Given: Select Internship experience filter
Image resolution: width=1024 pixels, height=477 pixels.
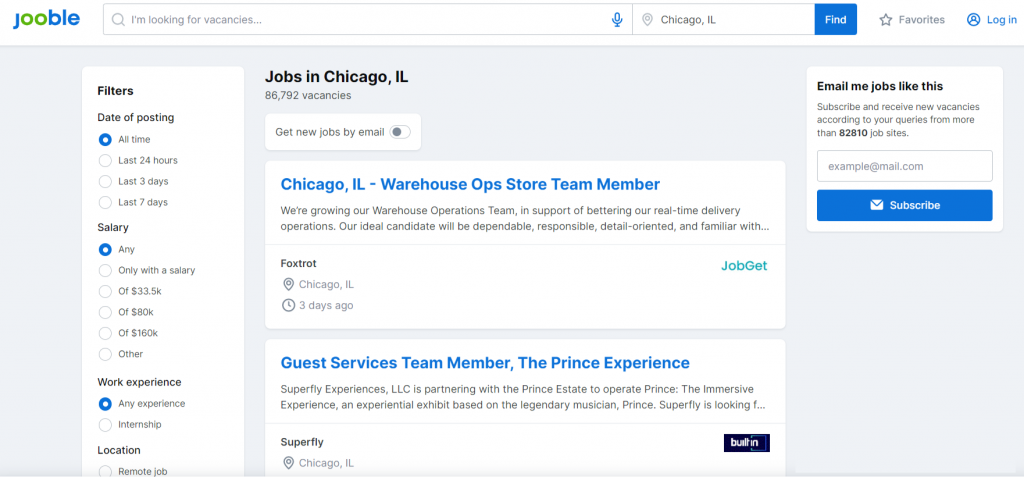Looking at the screenshot, I should (x=105, y=424).
